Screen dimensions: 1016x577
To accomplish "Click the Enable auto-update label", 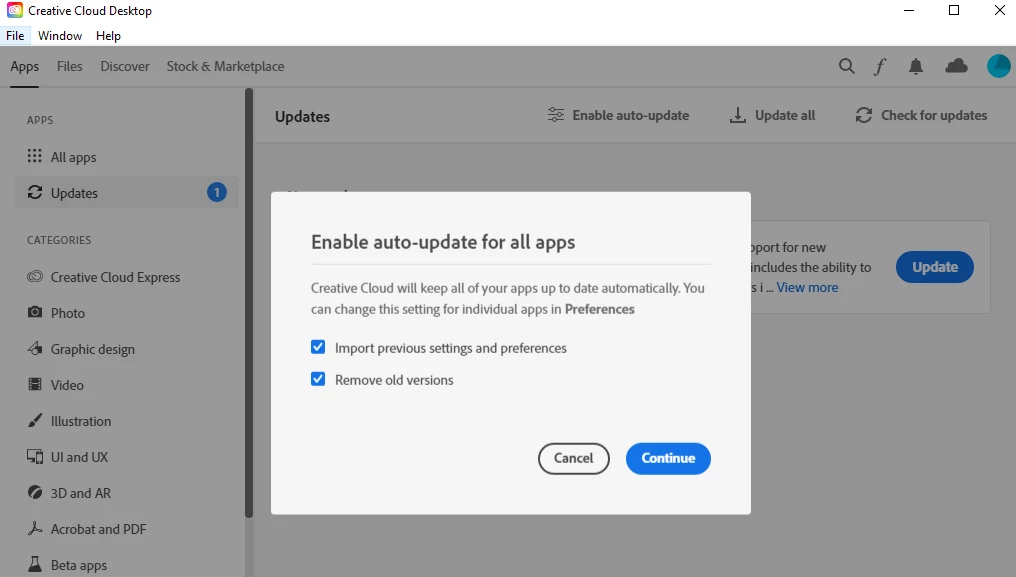I will pos(630,115).
